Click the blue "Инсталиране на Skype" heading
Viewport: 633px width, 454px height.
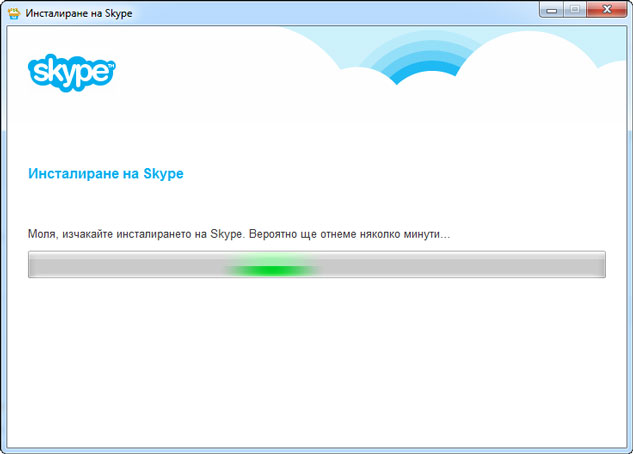tap(106, 174)
